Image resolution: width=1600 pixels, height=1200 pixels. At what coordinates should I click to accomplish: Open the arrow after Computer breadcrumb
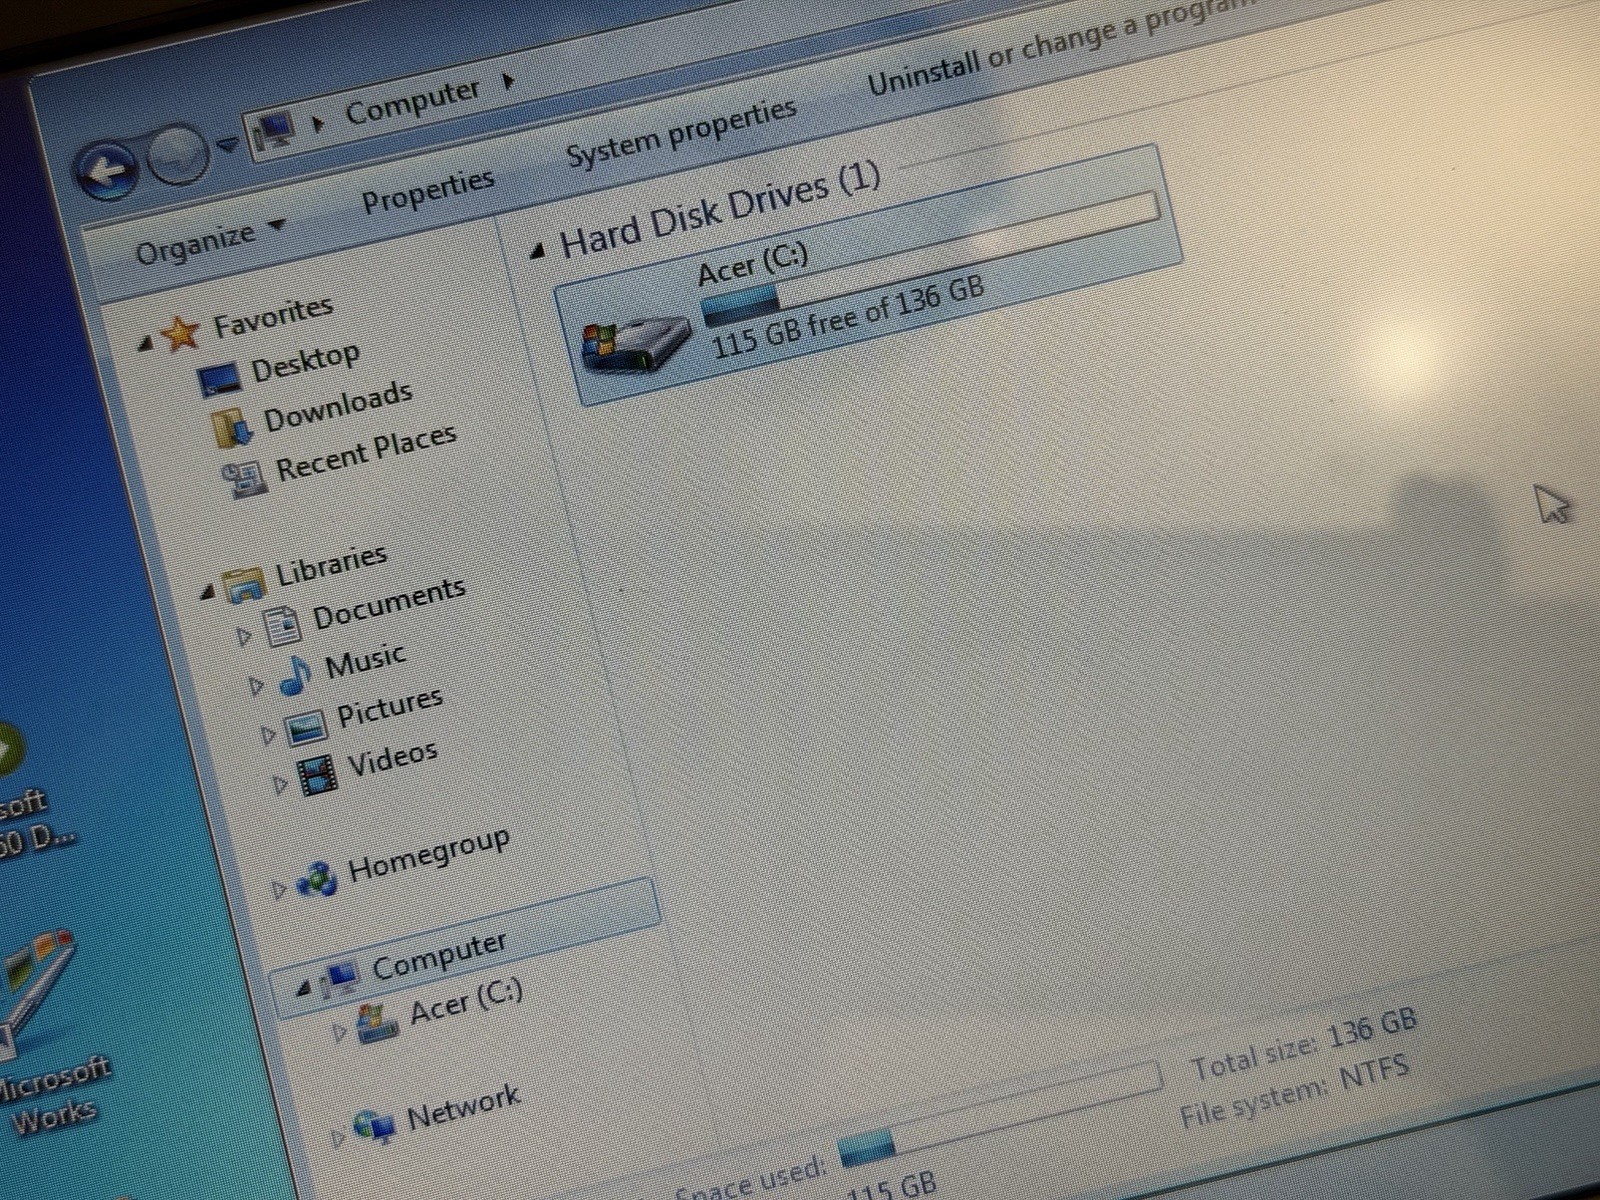[508, 81]
